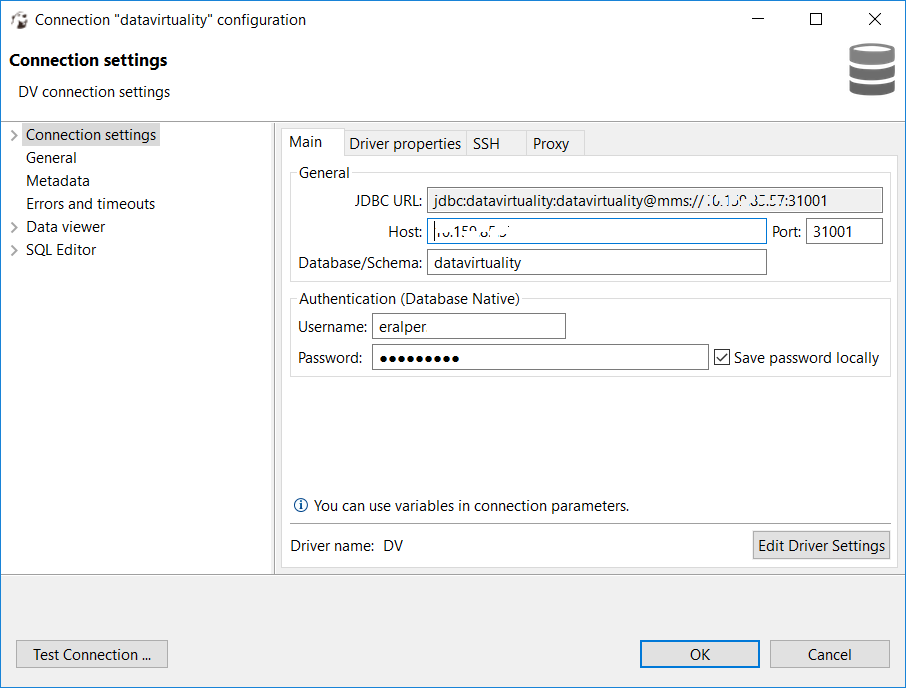The height and width of the screenshot is (688, 906).
Task: Click the database stack icon in header
Action: coord(871,69)
